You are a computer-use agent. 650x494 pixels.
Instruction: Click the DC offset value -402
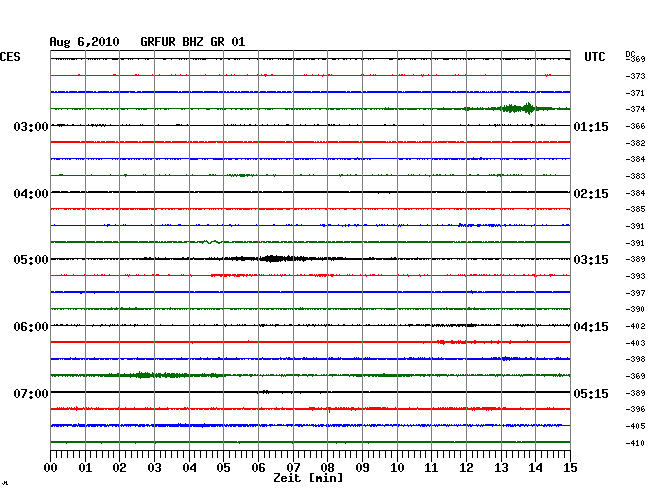pos(635,326)
